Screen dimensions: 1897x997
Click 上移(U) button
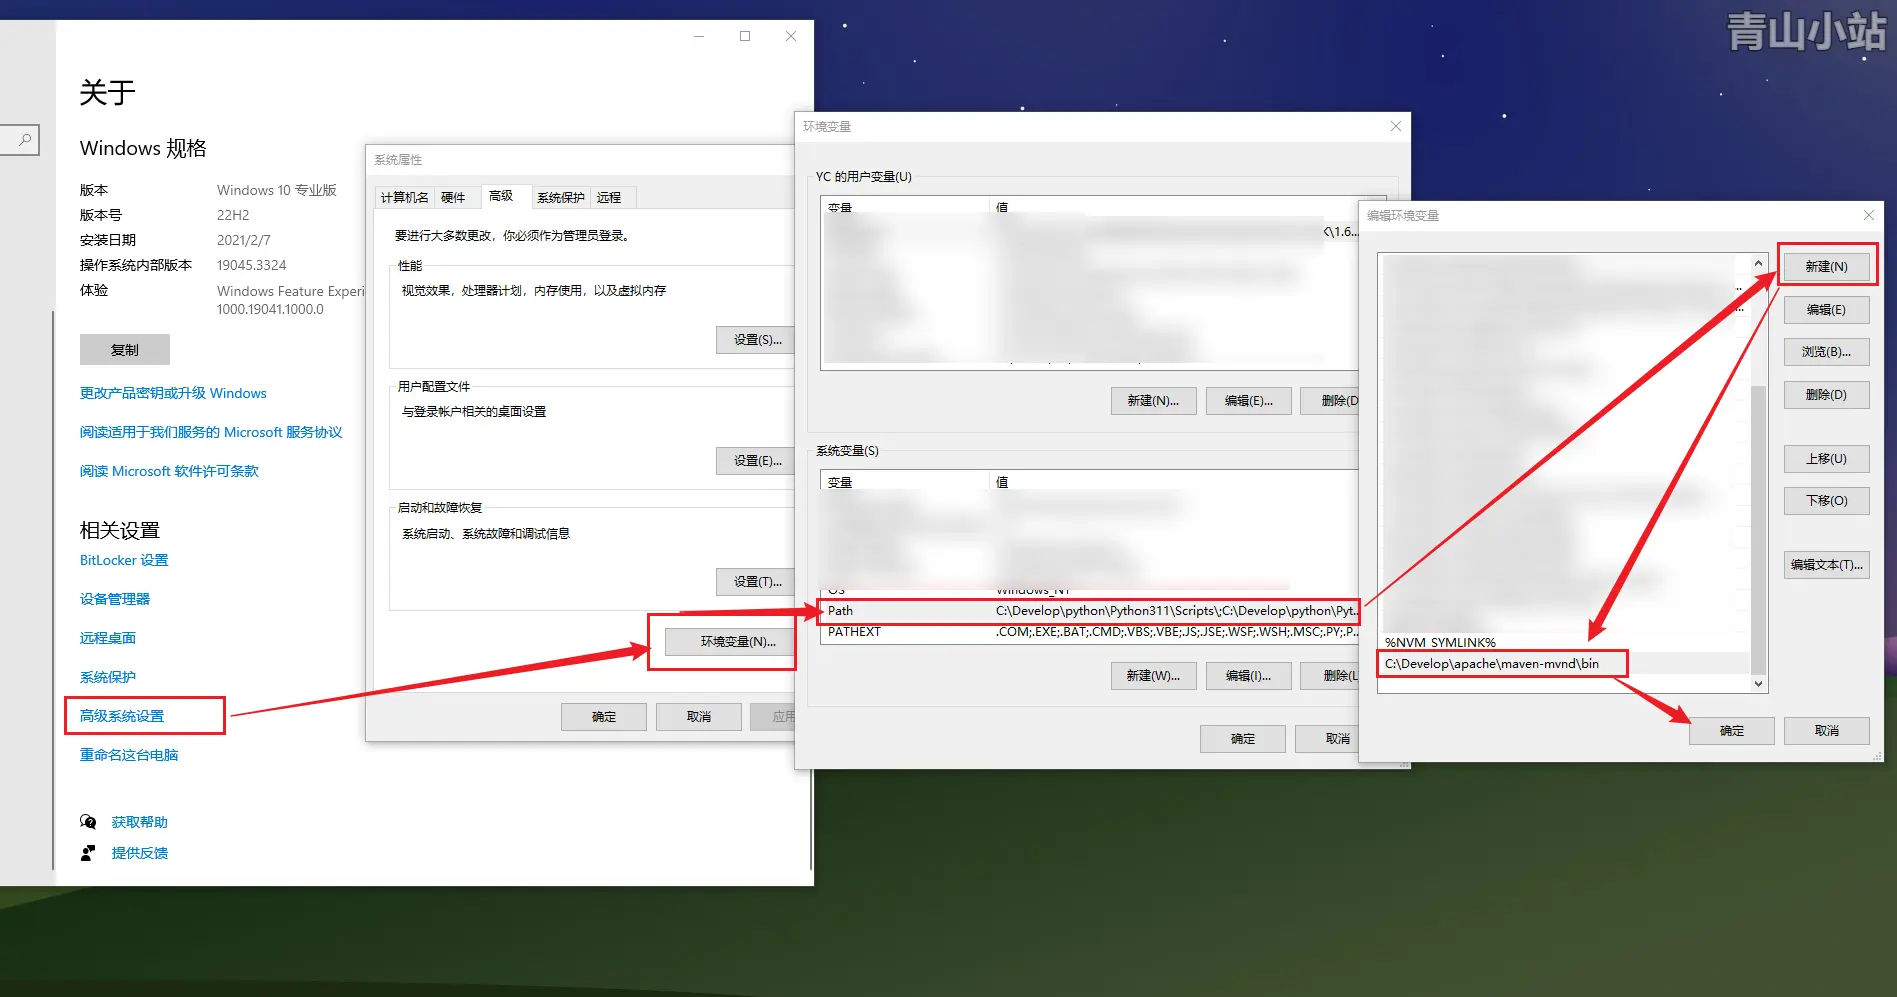point(1826,459)
